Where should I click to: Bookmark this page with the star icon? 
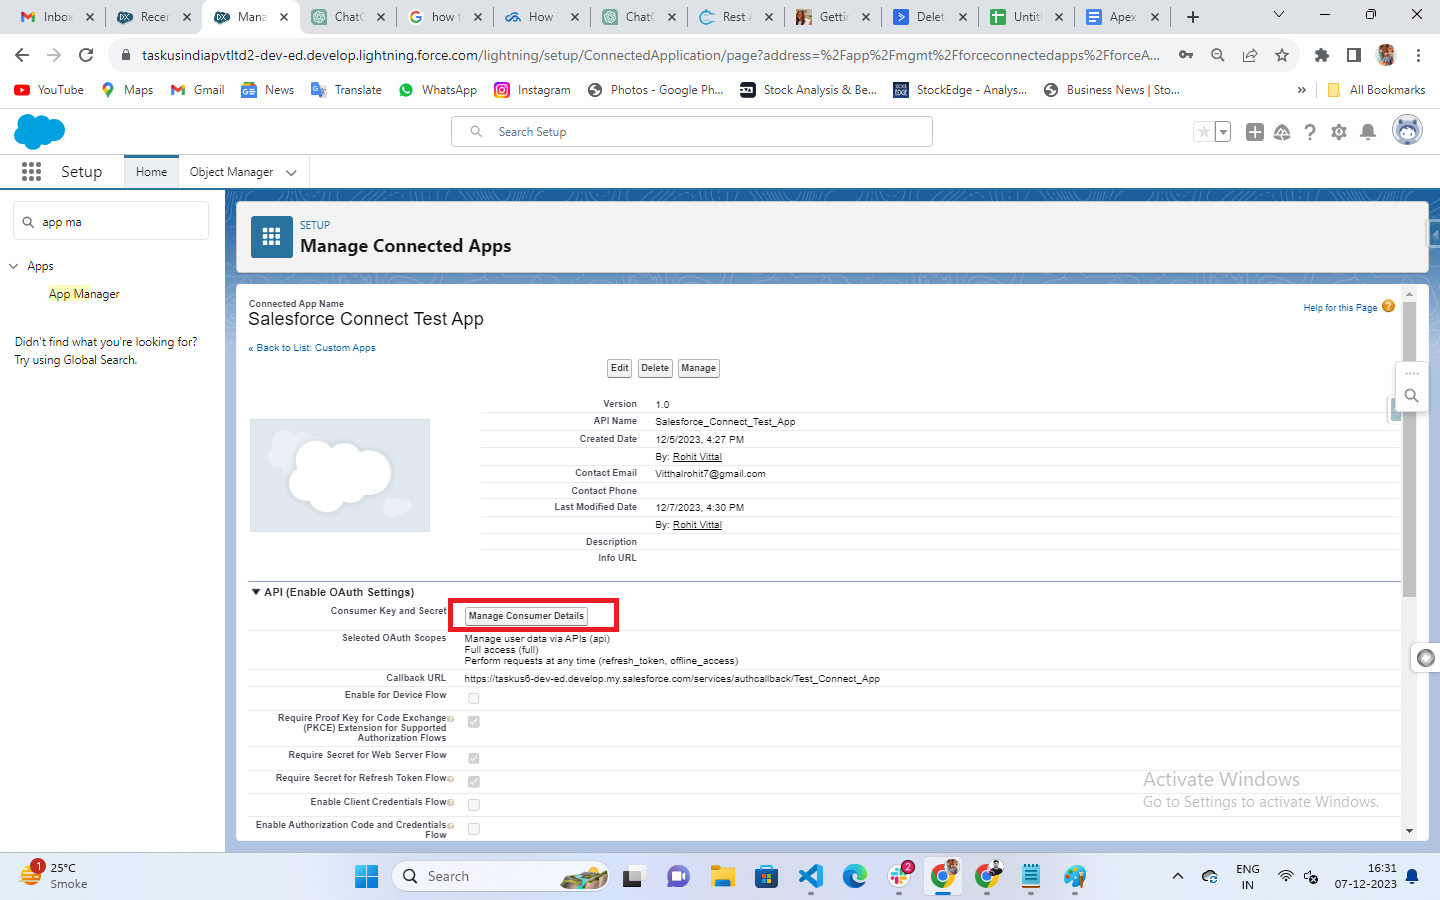1282,55
